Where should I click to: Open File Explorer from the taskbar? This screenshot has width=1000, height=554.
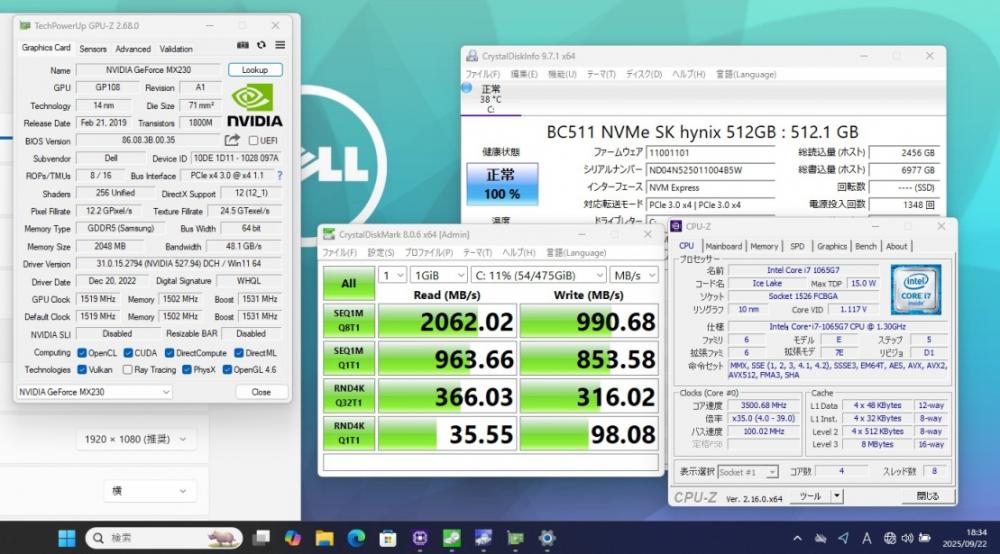[x=325, y=538]
